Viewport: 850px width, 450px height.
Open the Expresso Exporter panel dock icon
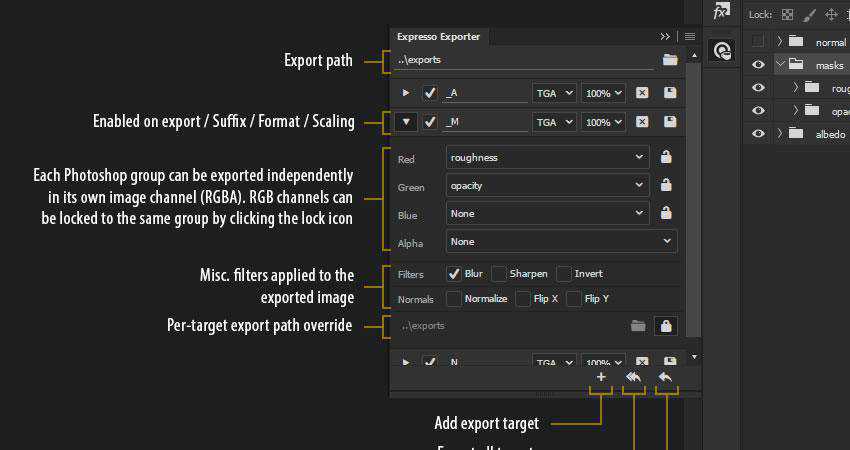coord(720,49)
